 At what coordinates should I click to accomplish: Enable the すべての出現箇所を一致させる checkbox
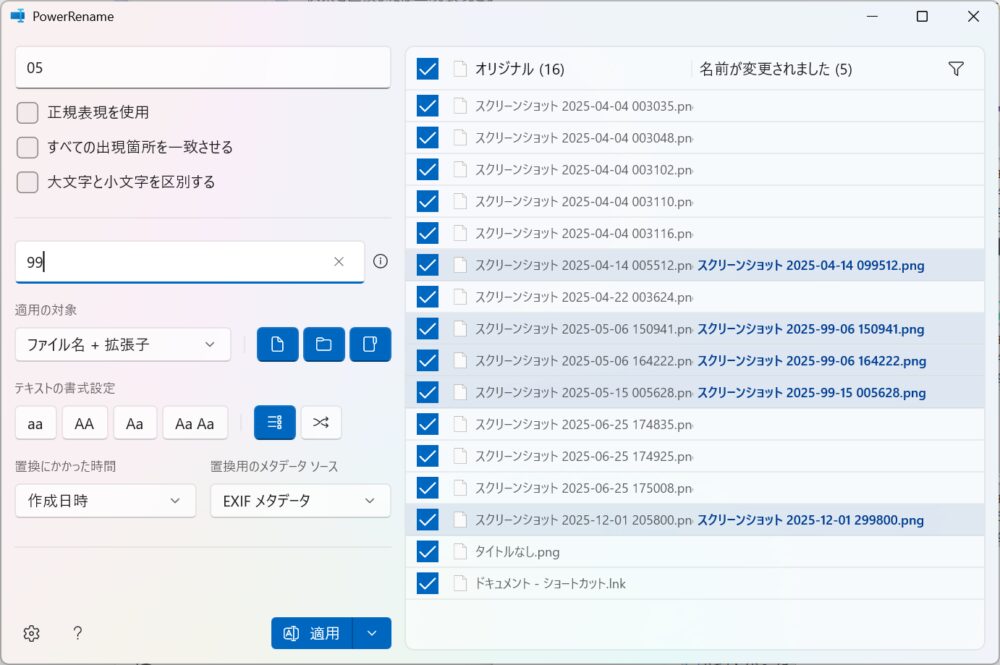point(28,147)
